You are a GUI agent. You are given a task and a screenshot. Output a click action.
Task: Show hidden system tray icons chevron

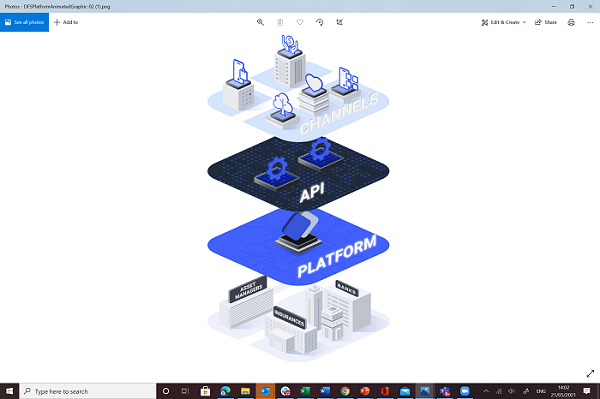[486, 391]
